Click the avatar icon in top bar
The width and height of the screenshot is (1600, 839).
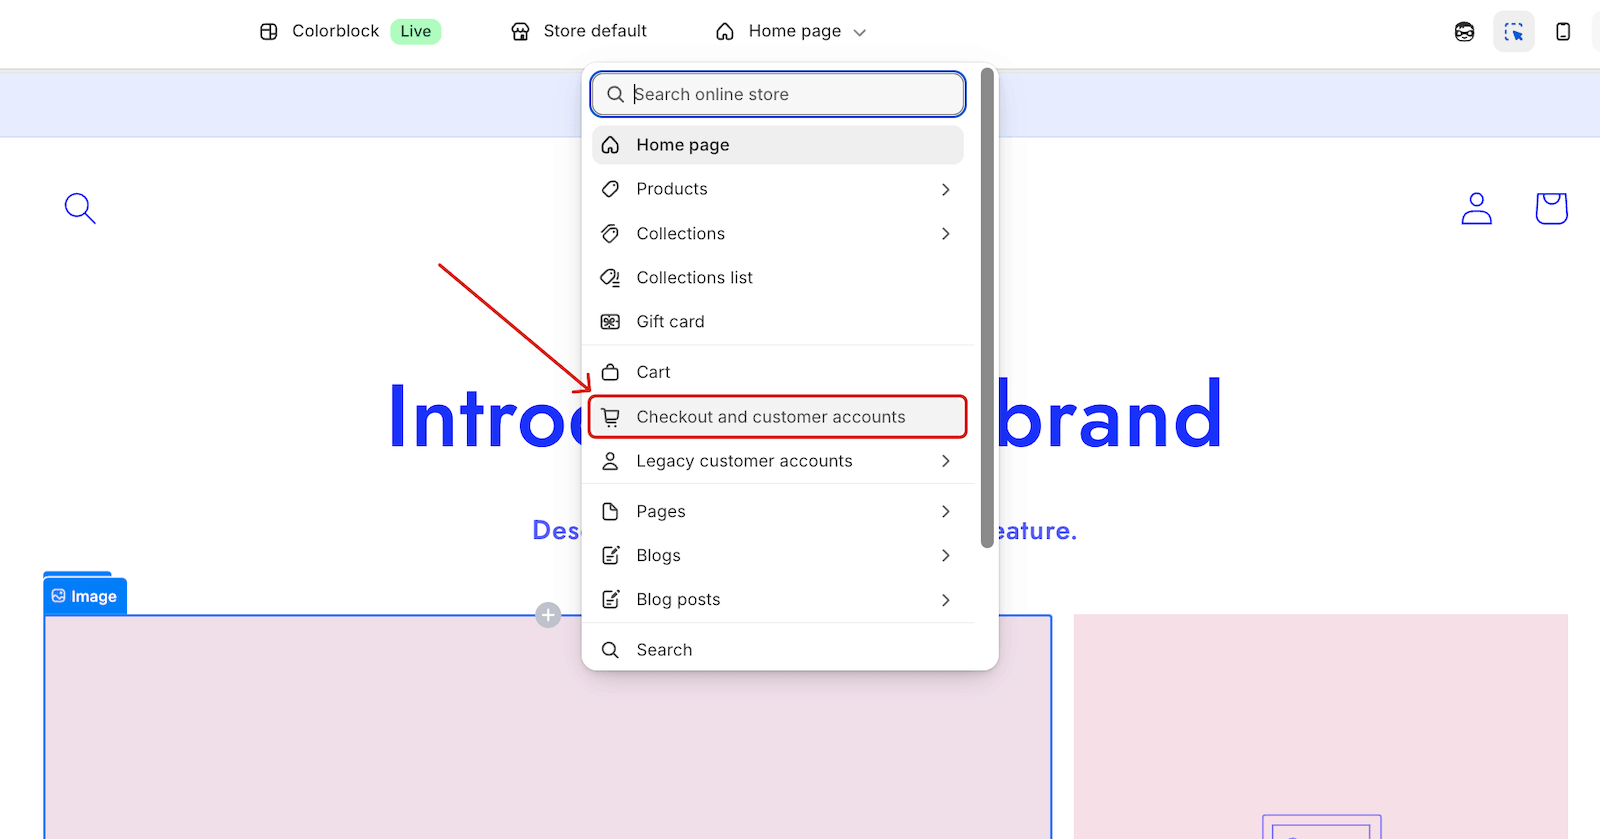[x=1464, y=32]
